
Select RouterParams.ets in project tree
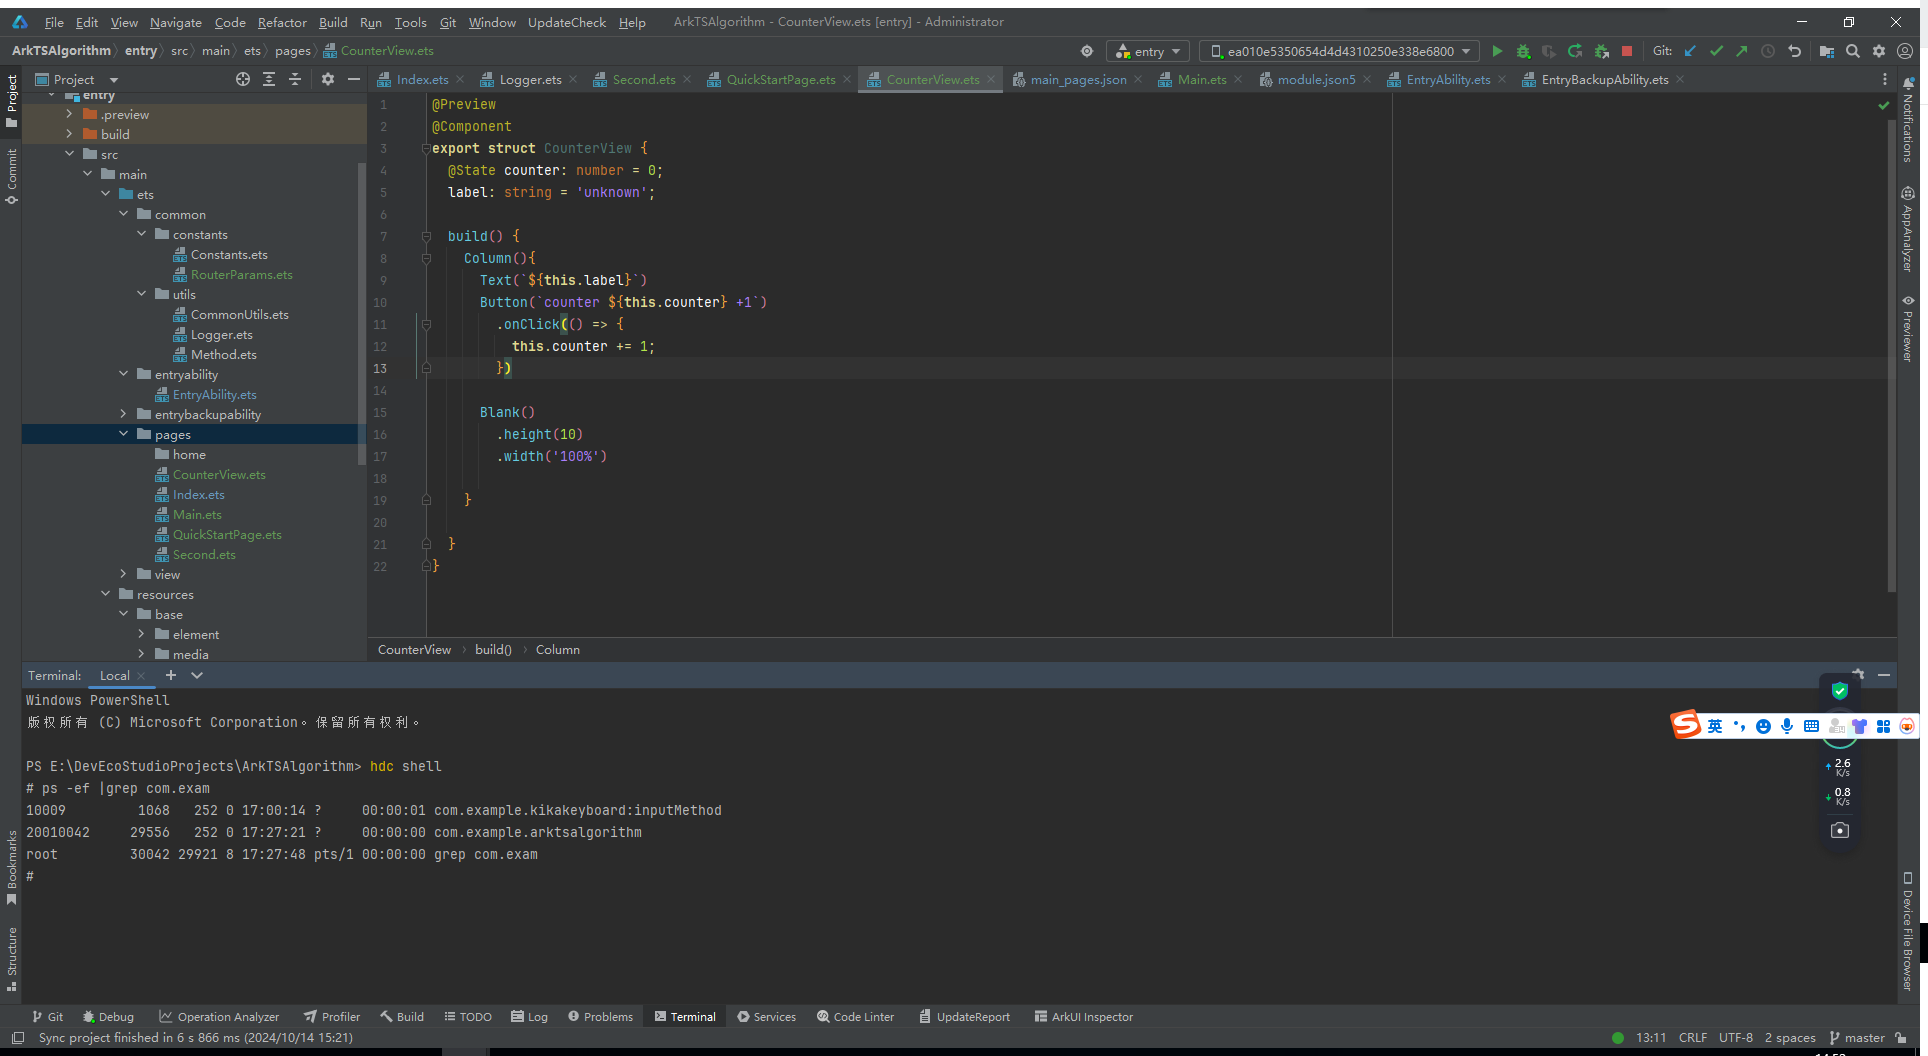click(x=241, y=274)
